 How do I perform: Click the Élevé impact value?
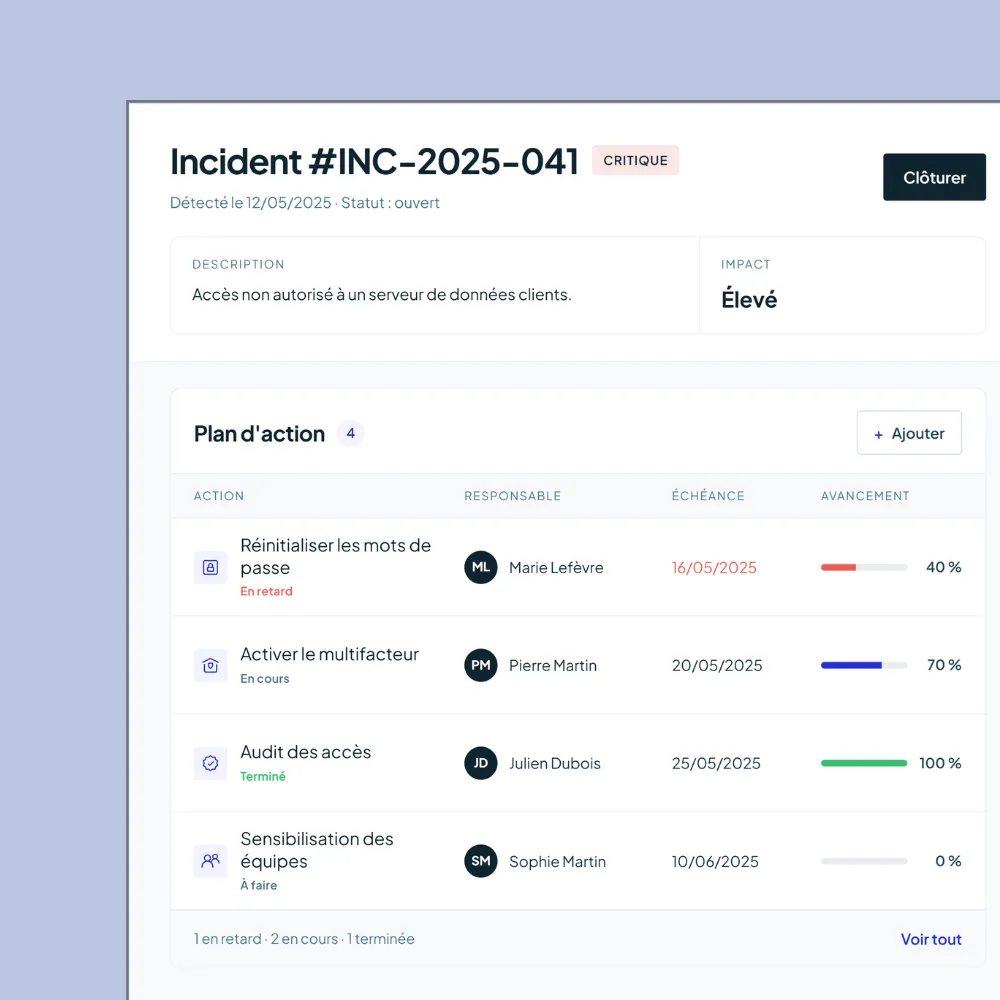click(749, 300)
